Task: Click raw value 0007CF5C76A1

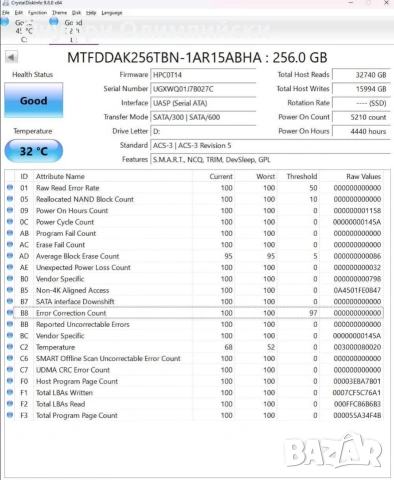Action: (x=357, y=393)
